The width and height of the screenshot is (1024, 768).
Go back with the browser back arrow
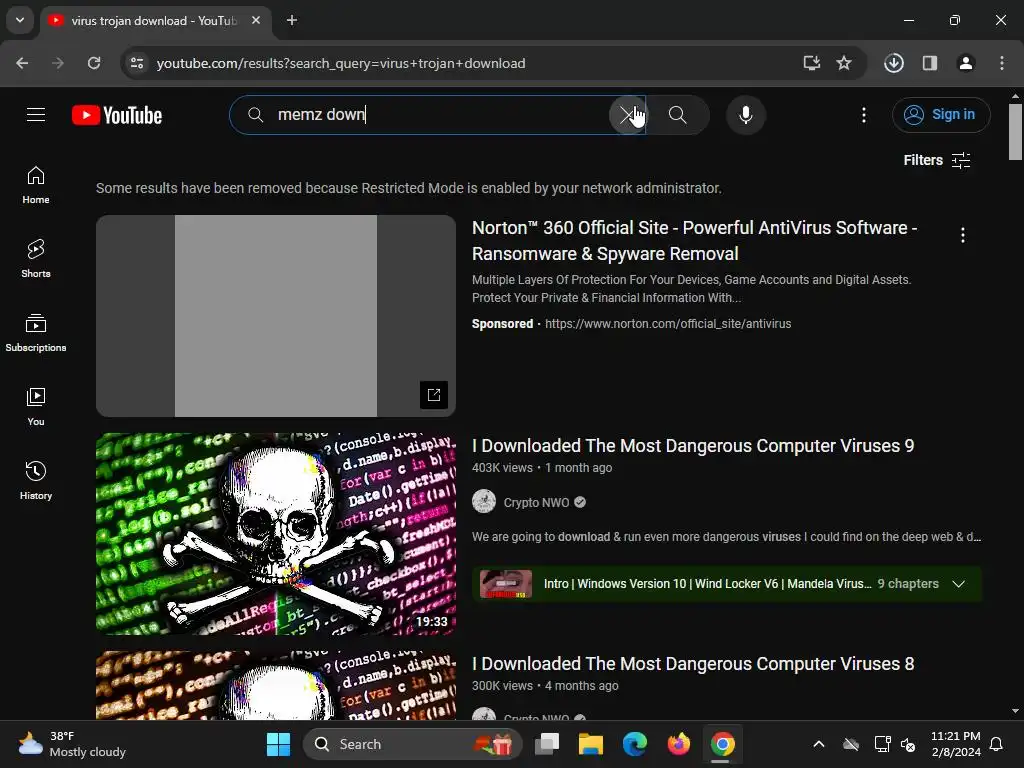pyautogui.click(x=22, y=63)
